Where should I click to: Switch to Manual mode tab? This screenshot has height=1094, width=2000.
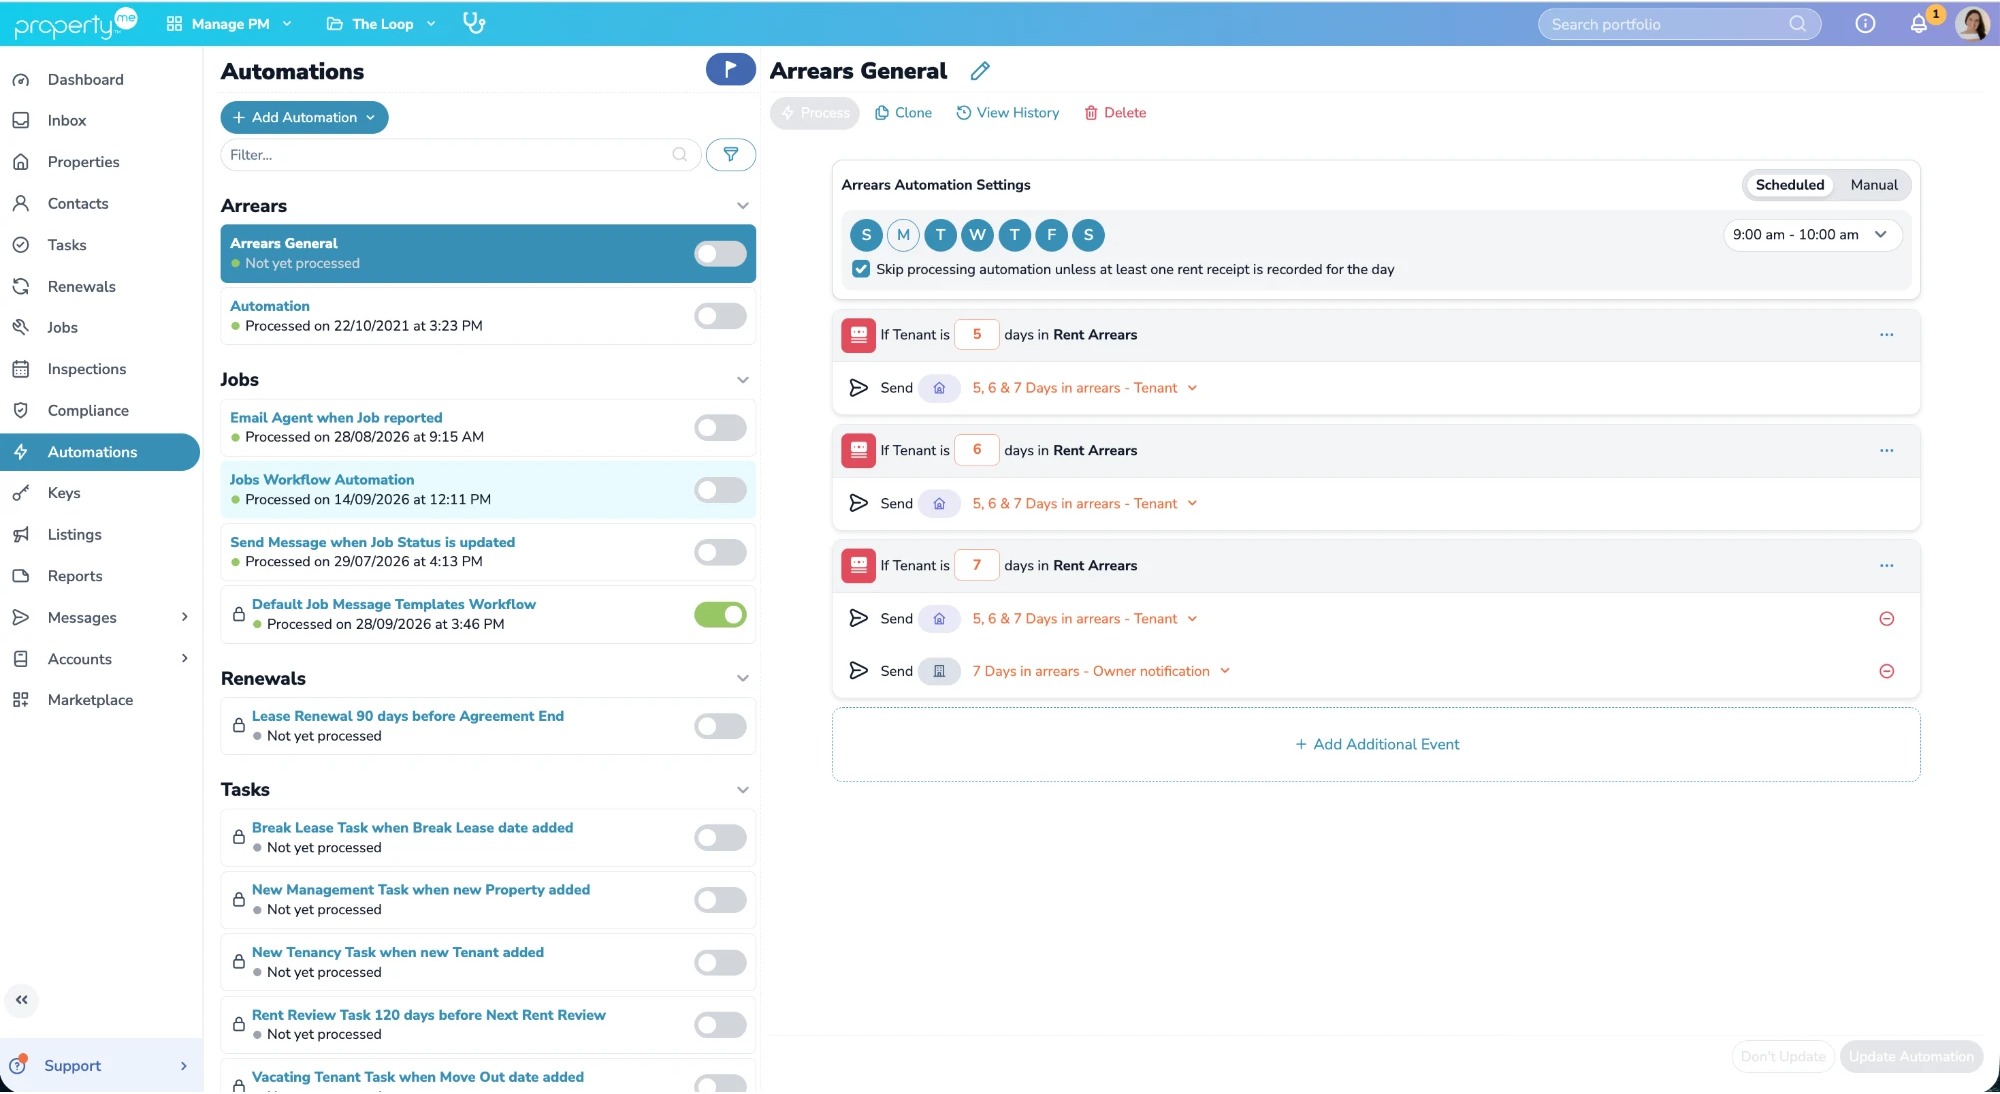pyautogui.click(x=1873, y=185)
